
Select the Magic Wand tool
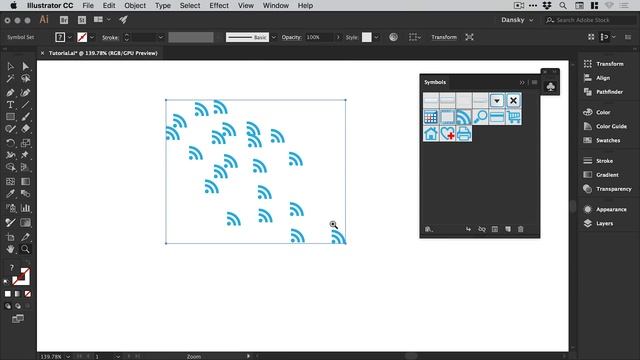click(10, 78)
